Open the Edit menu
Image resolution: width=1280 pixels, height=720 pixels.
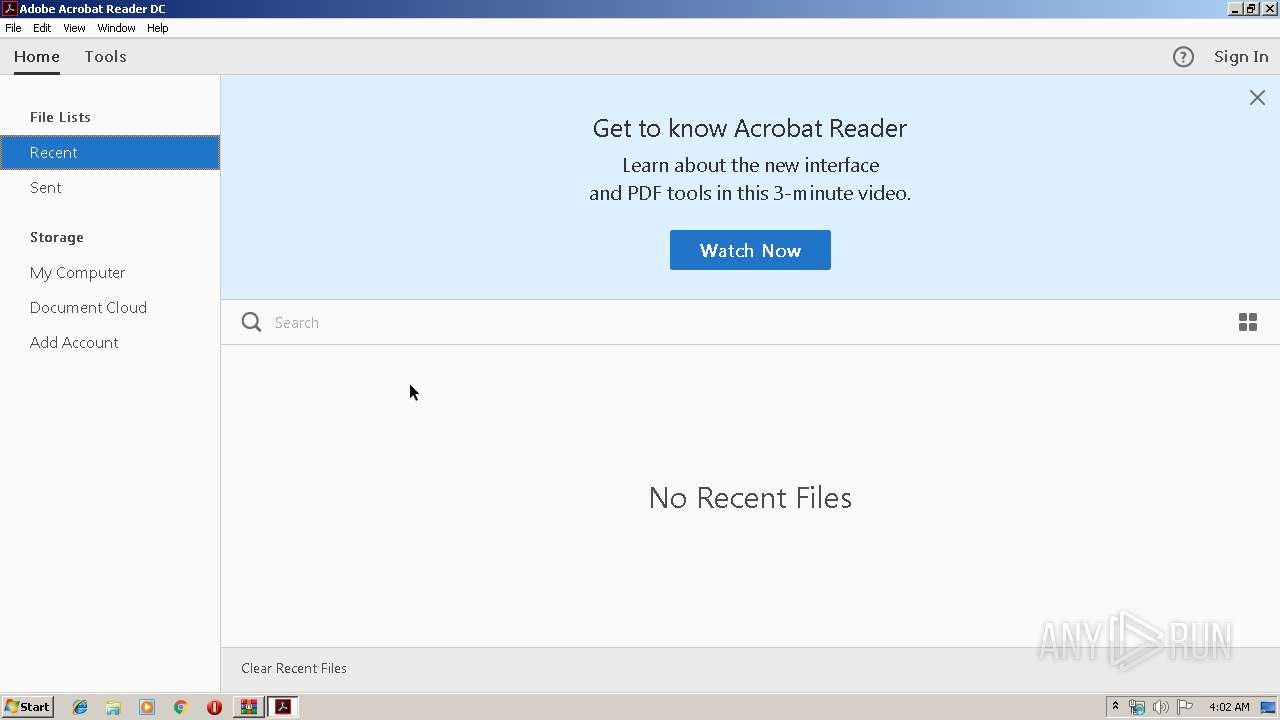tap(42, 28)
